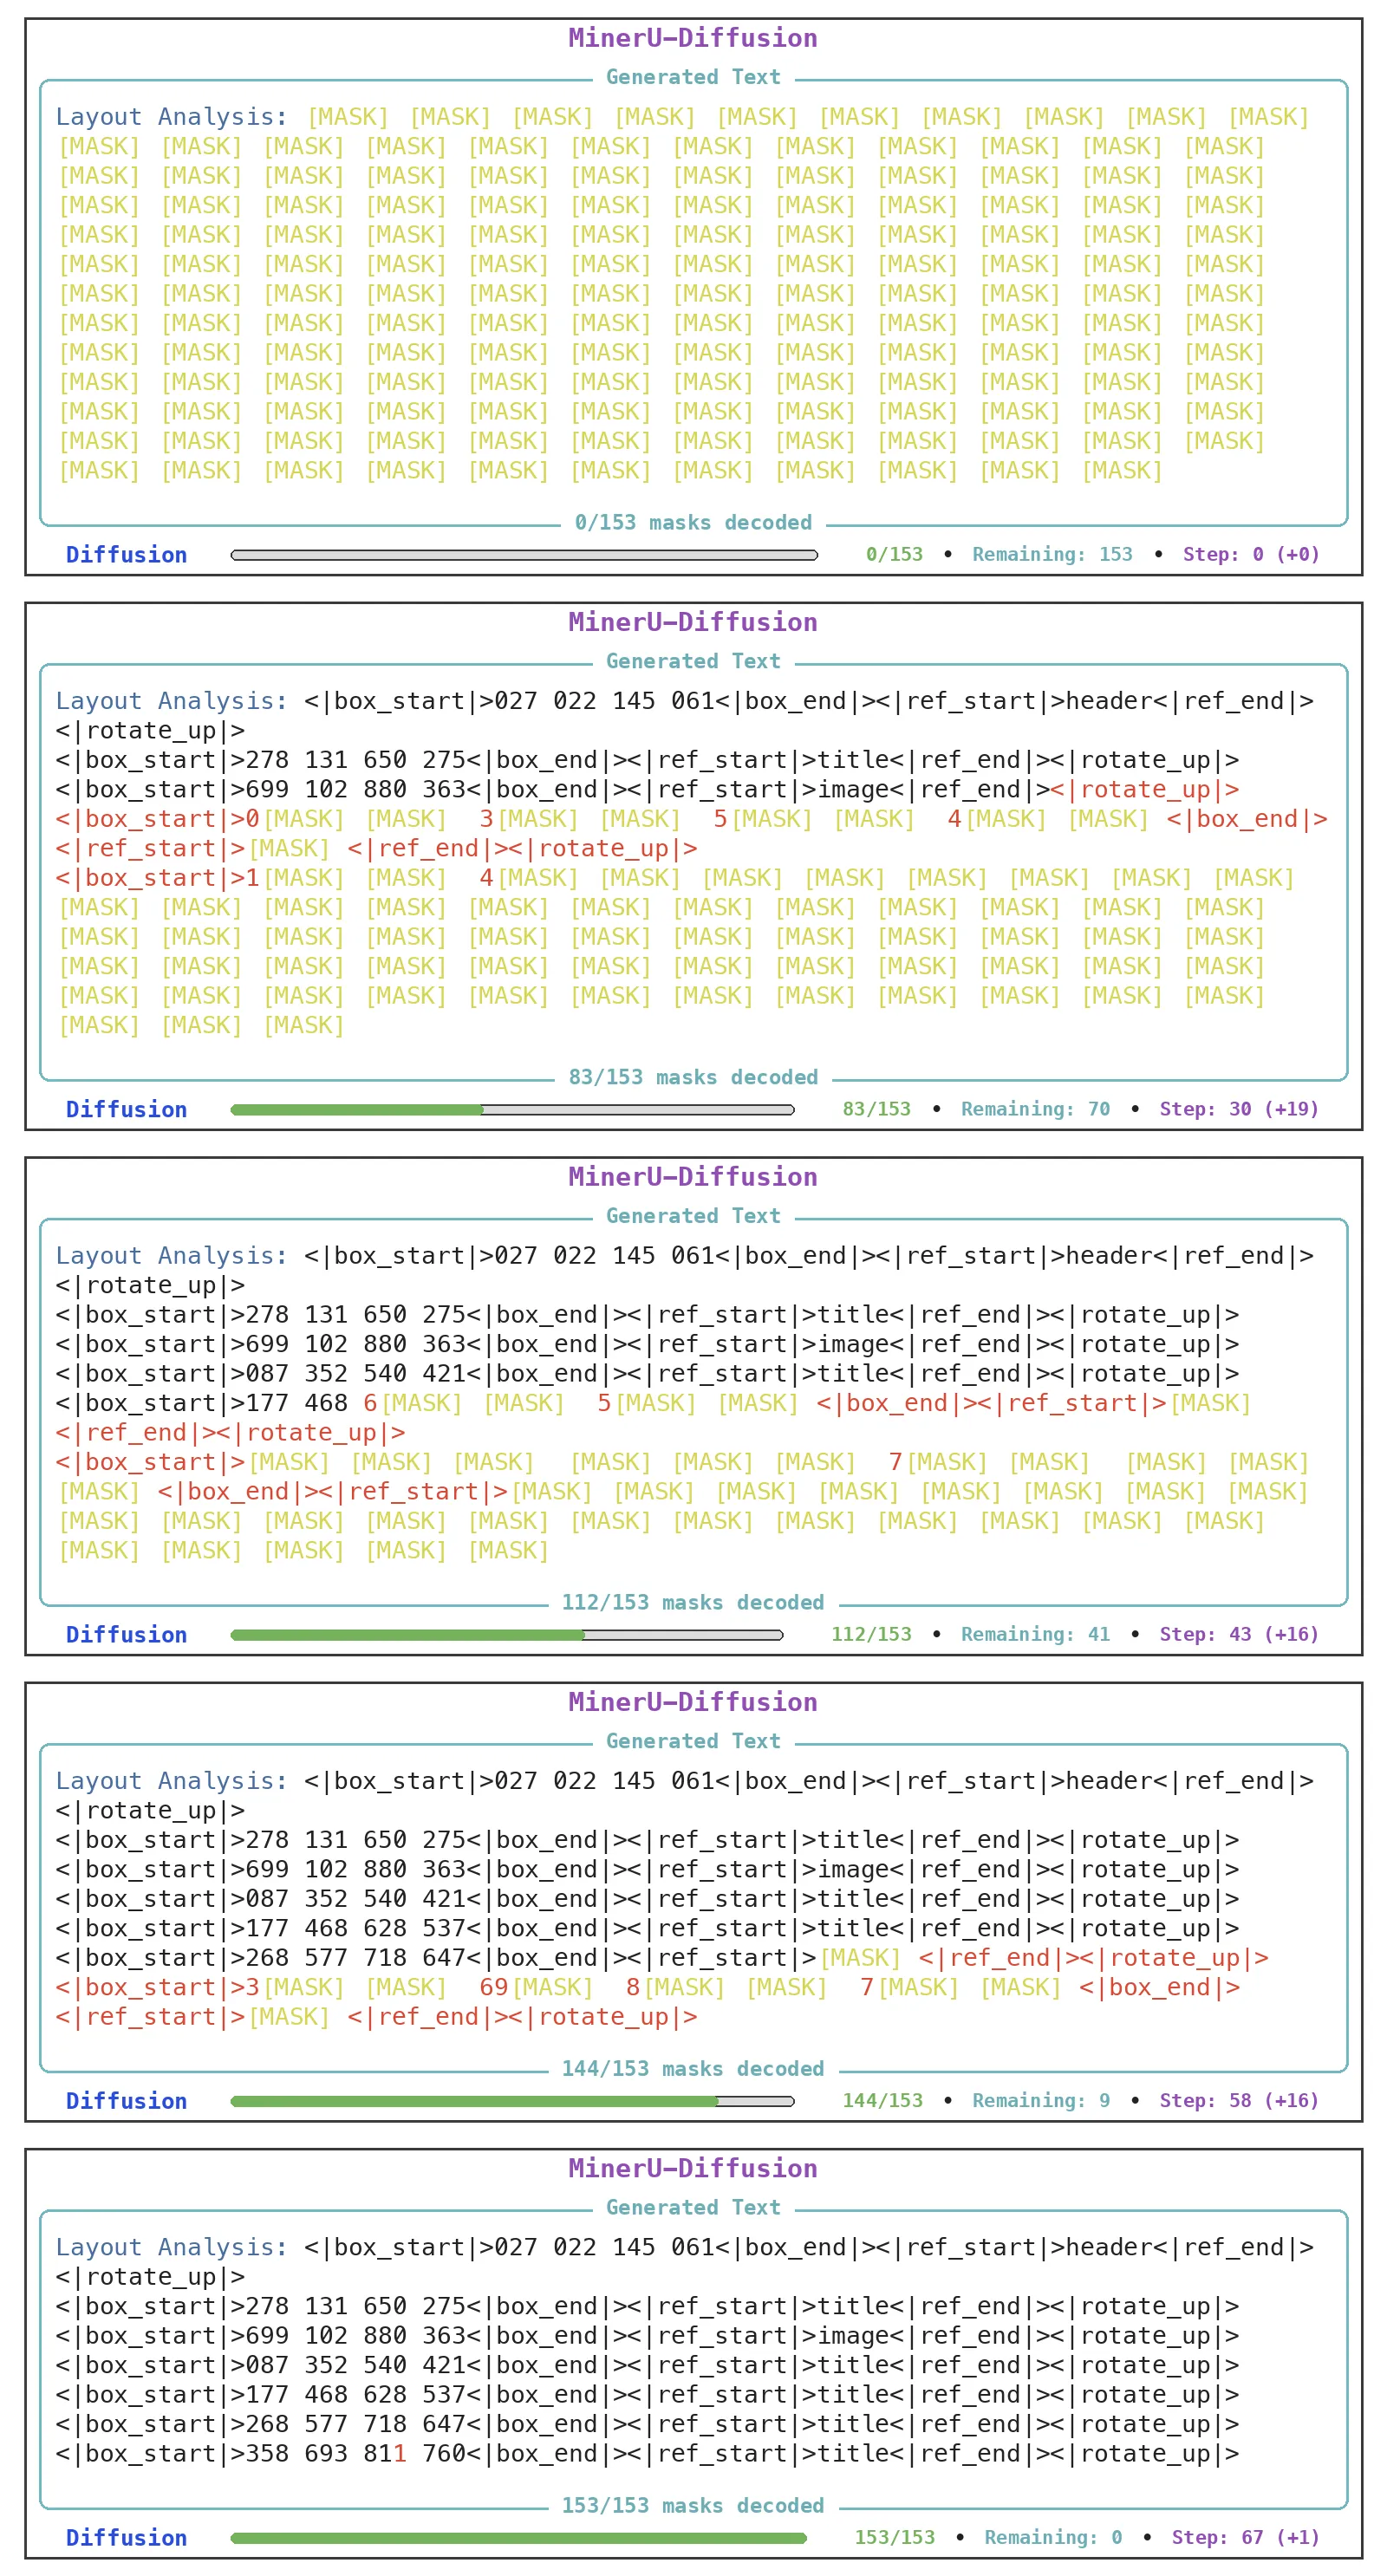Click the MinerU-Diffusion title of the Step 0 panel
Screen dimensions: 1387x2576
pos(693,38)
